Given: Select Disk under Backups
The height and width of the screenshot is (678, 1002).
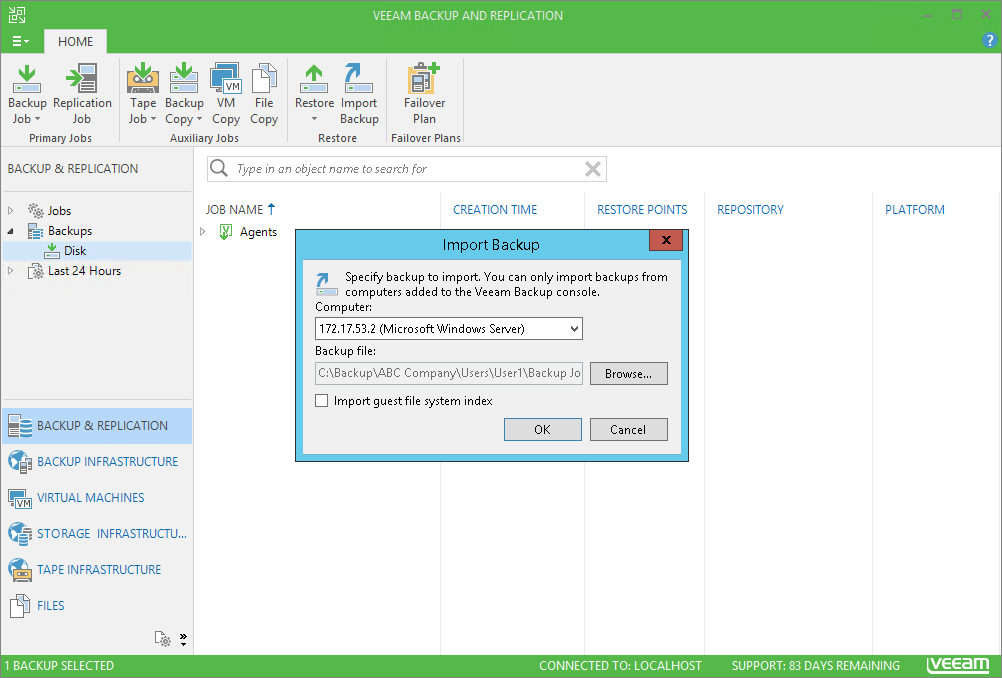Looking at the screenshot, I should pos(75,250).
